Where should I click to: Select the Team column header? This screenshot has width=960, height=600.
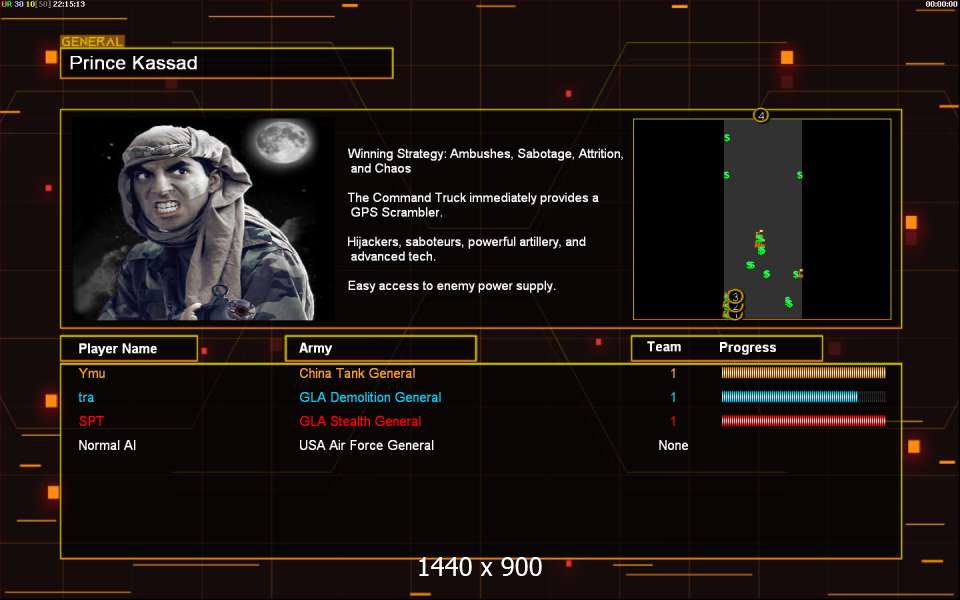[x=664, y=347]
